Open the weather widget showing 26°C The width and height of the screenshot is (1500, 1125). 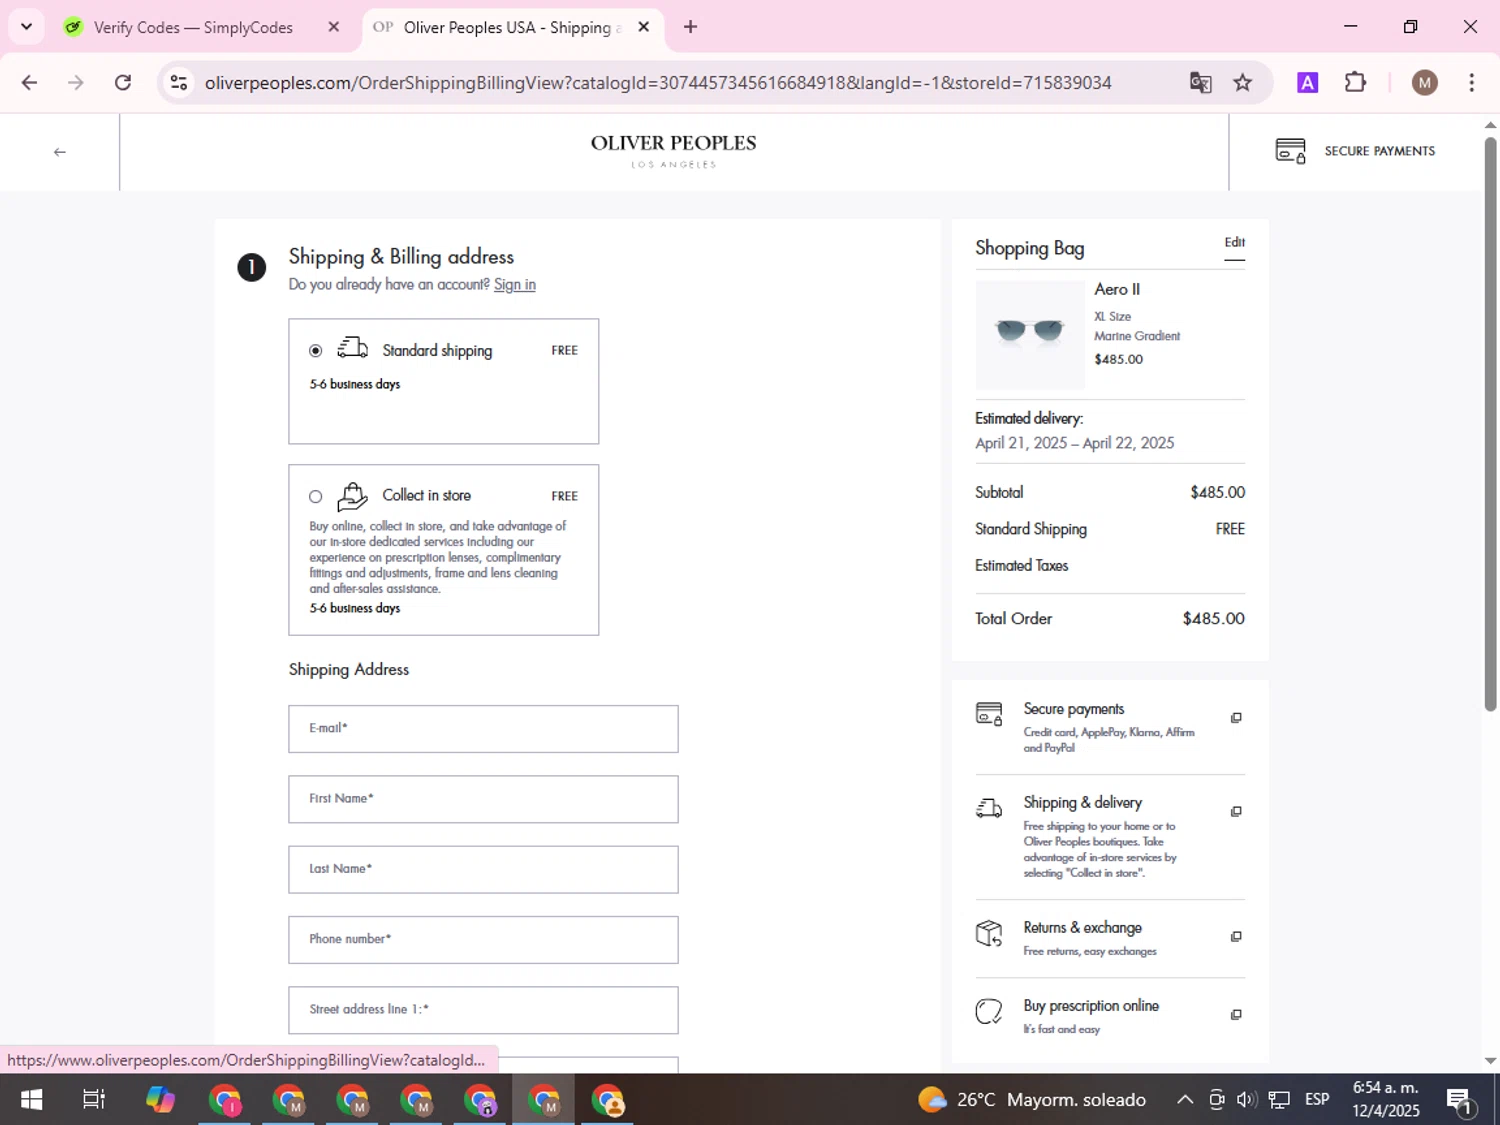point(1032,1100)
